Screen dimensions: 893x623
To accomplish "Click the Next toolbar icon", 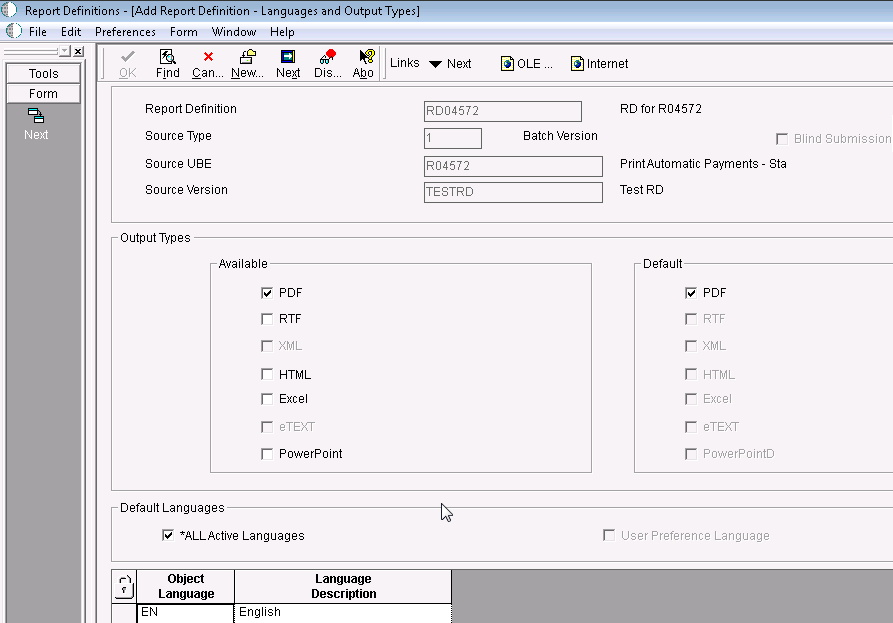I will point(288,56).
